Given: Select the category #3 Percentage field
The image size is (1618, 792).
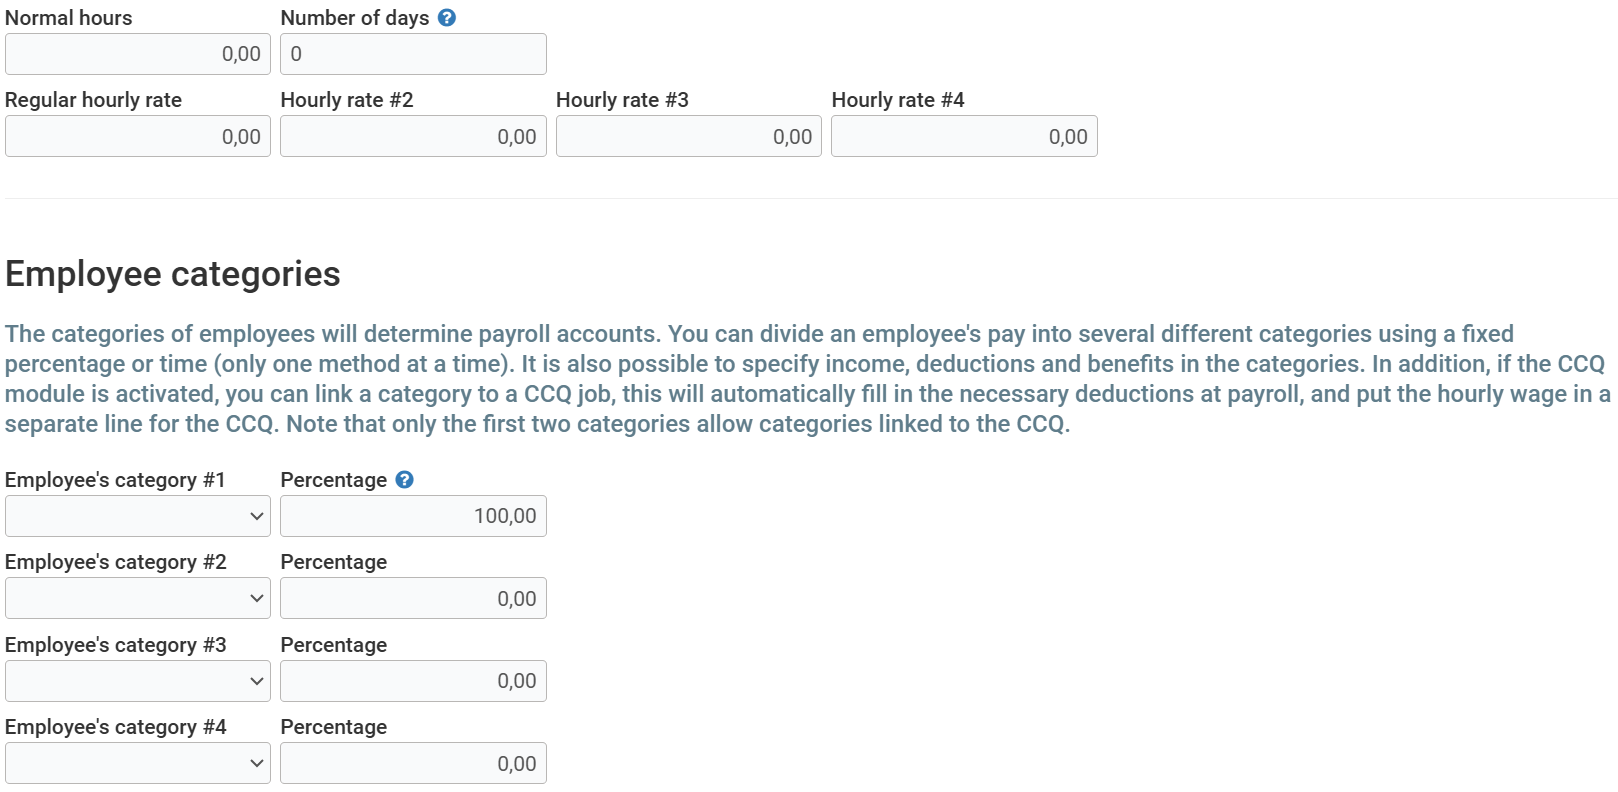Looking at the screenshot, I should pyautogui.click(x=413, y=681).
